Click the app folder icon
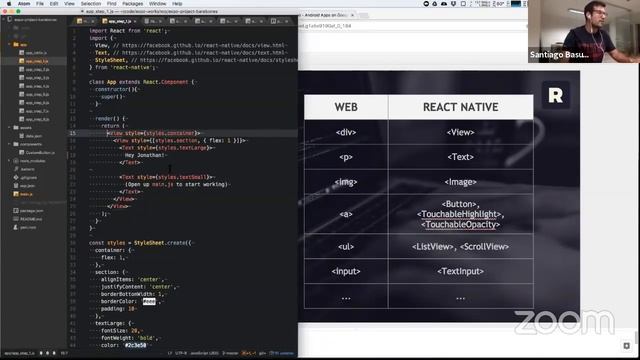Viewport: 640px width, 360px height. tap(16, 44)
